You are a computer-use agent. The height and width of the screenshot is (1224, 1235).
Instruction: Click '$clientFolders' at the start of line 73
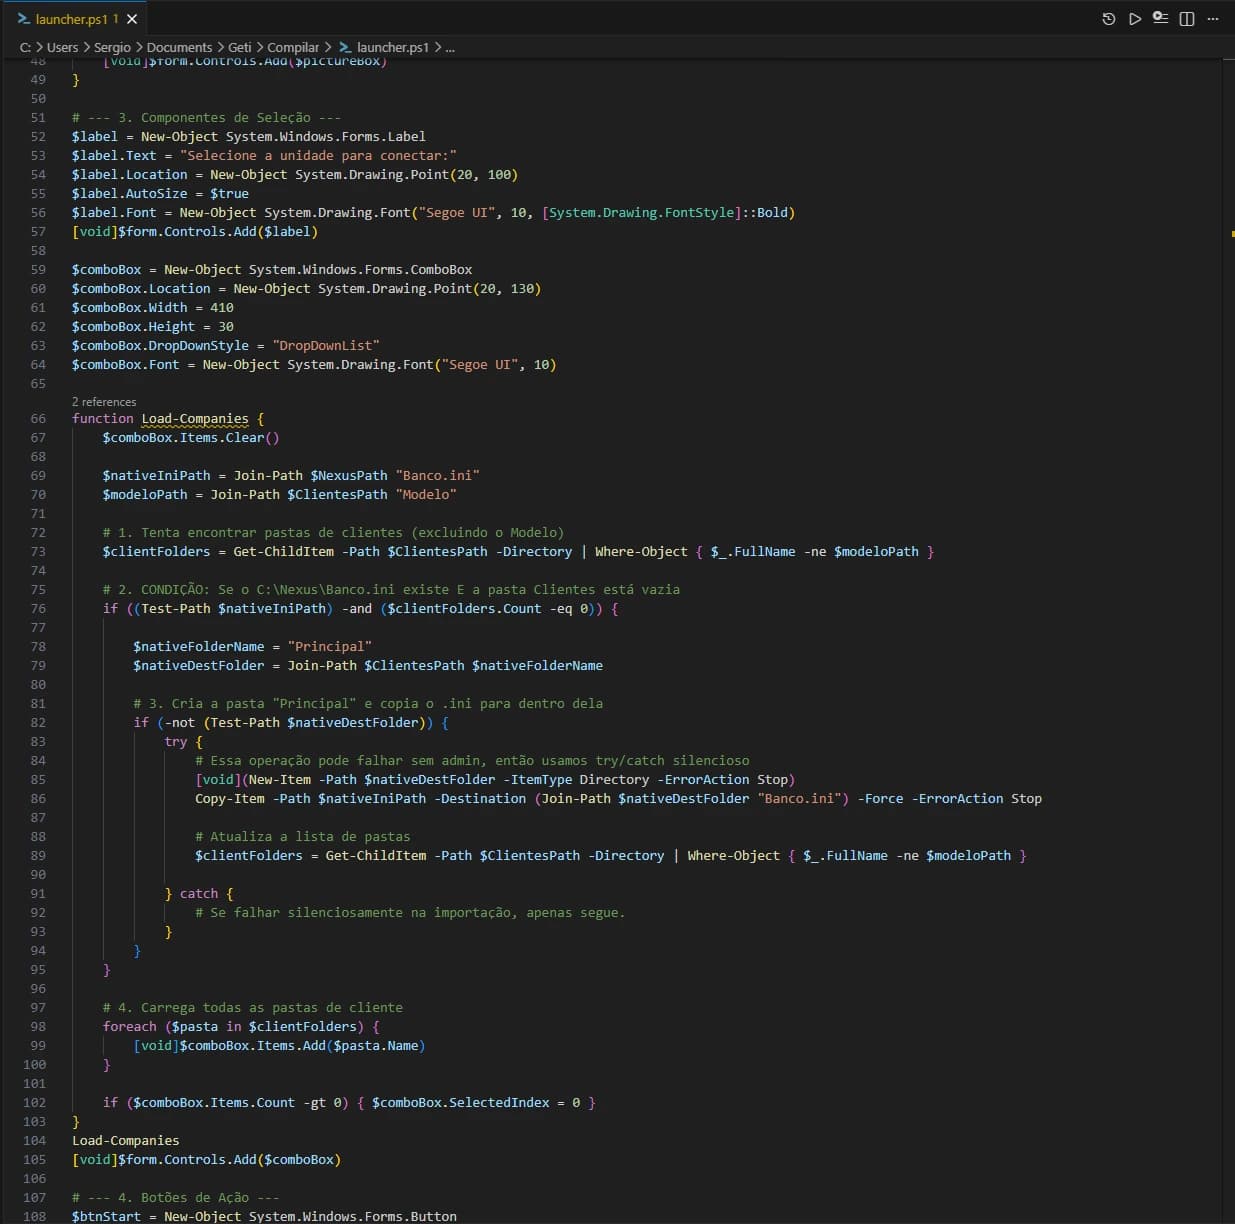pos(157,551)
